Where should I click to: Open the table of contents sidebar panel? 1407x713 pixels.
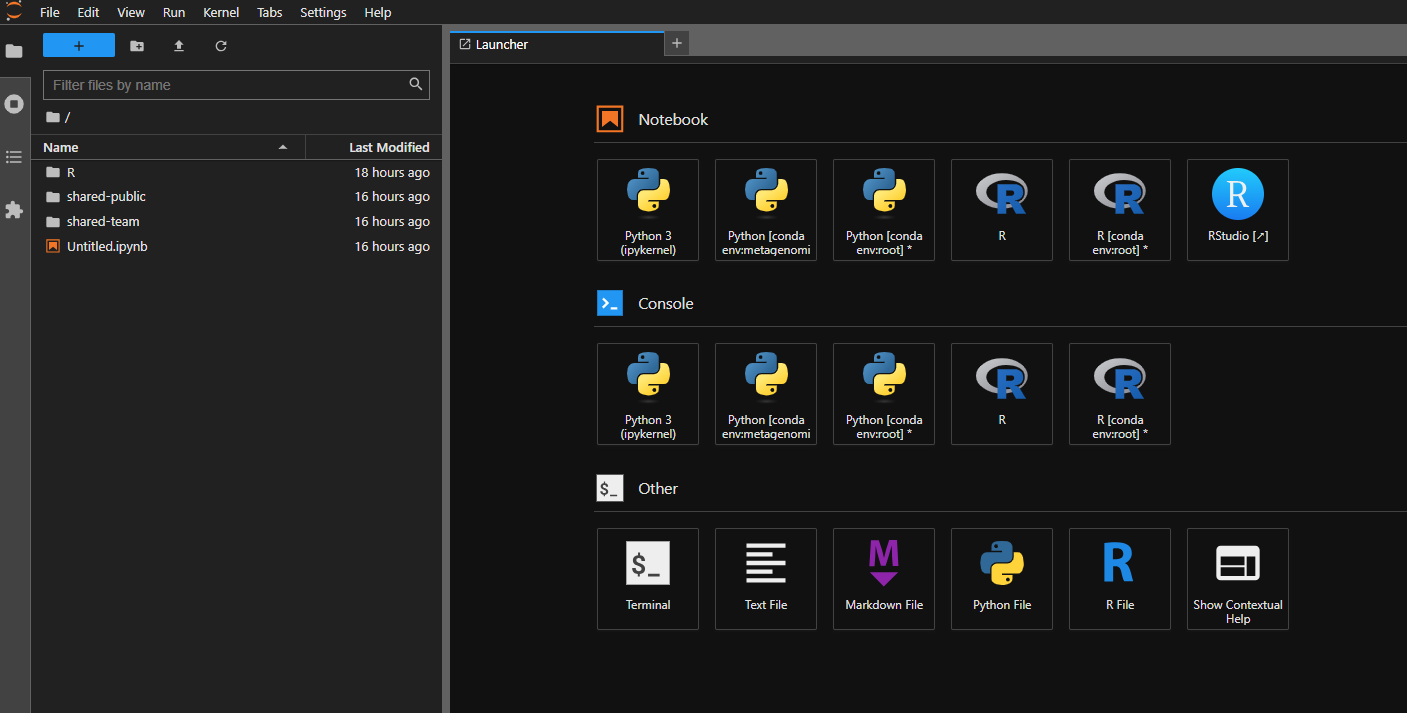14,157
